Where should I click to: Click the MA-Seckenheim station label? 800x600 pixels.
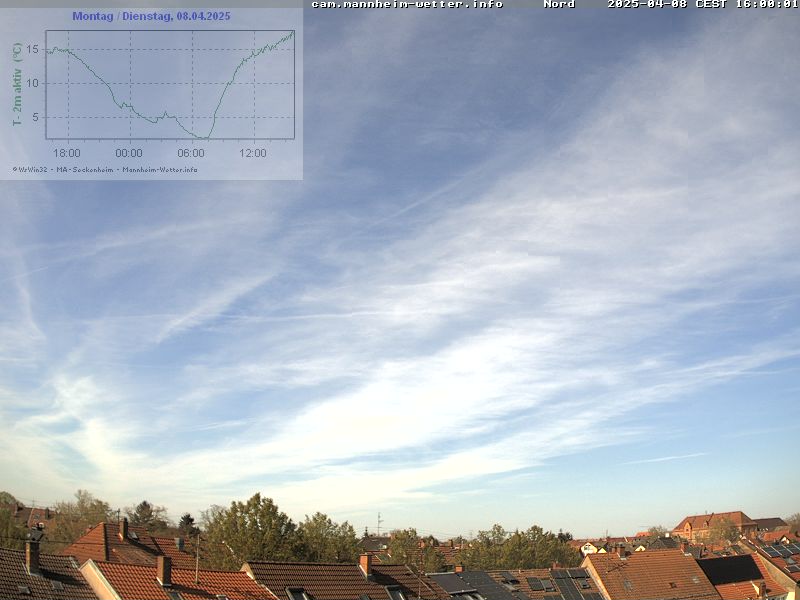(84, 169)
